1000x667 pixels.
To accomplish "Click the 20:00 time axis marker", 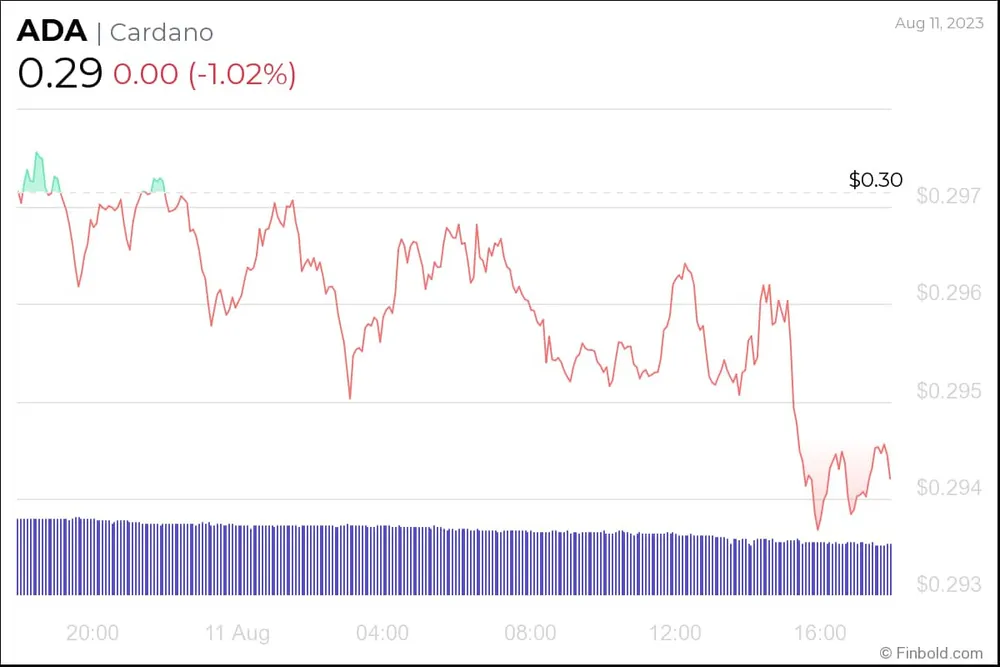I will tap(92, 633).
